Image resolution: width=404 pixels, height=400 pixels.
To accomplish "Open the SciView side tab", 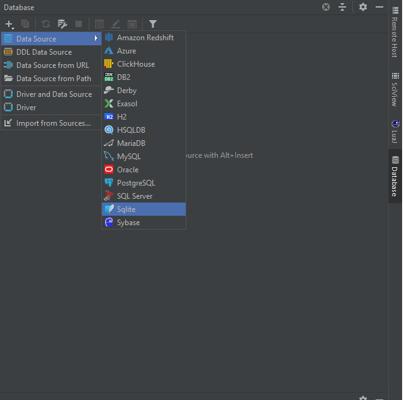I will point(395,89).
